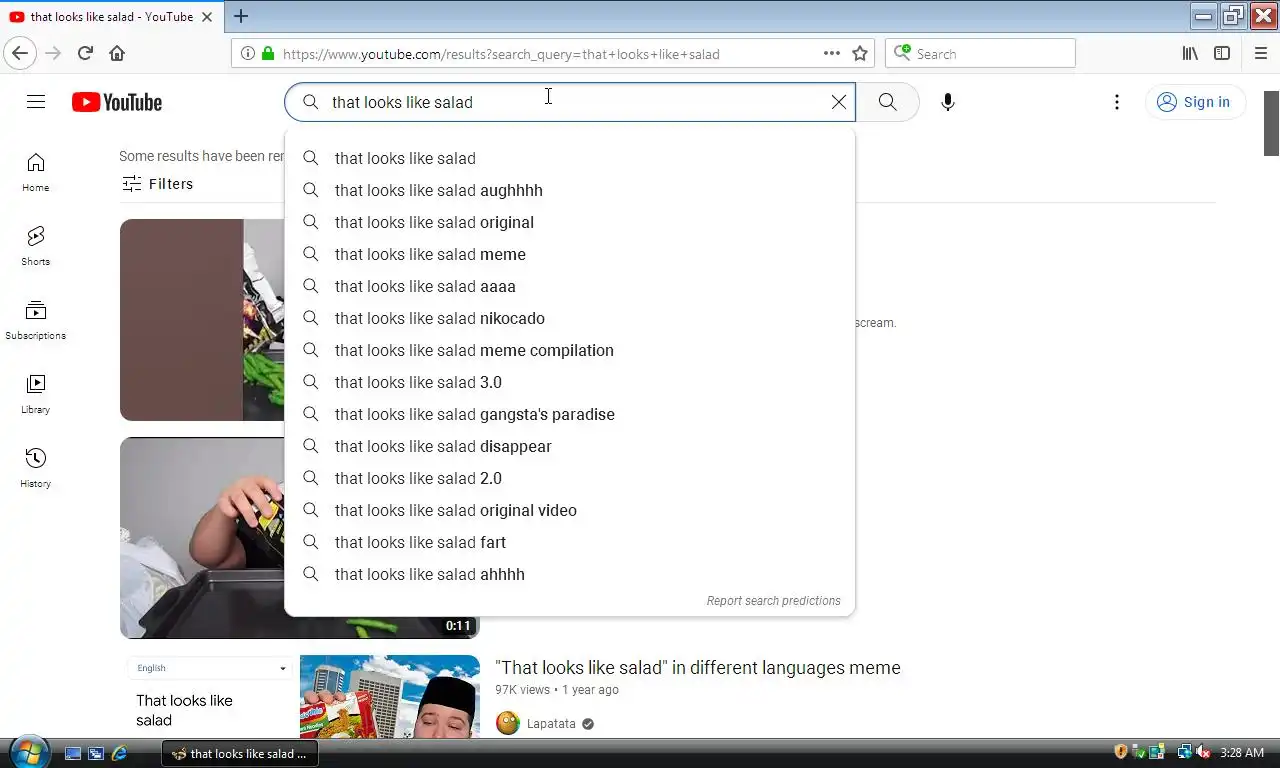This screenshot has width=1280, height=768.
Task: Open Subscriptions in the sidebar
Action: 36,320
